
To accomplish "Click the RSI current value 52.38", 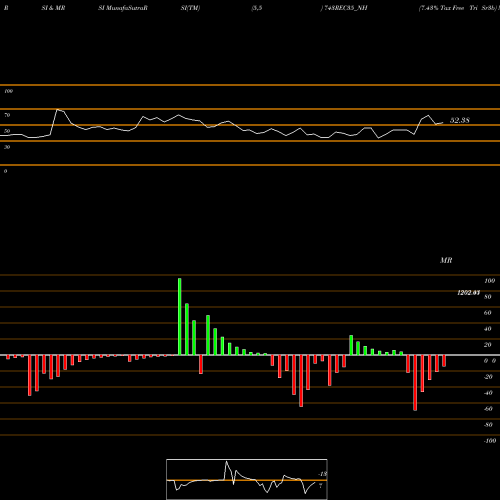I will (x=460, y=120).
